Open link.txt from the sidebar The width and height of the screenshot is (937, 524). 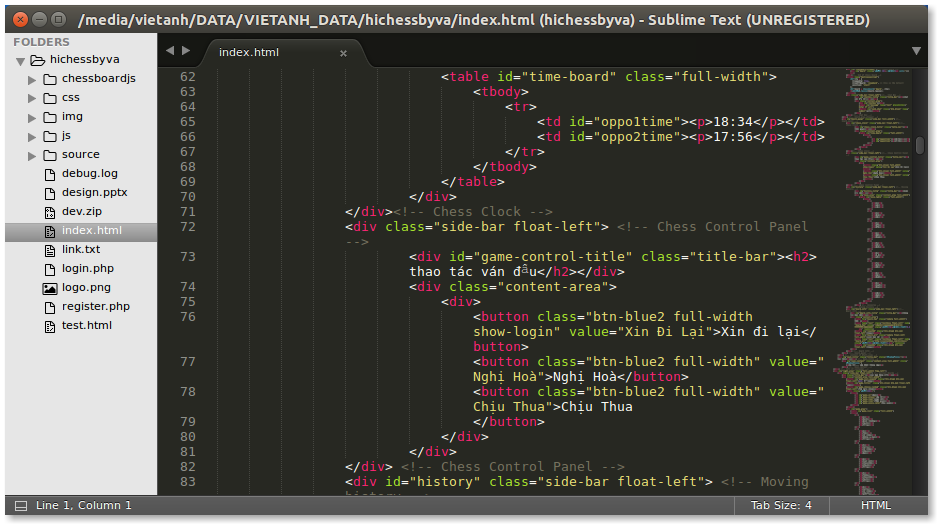(x=81, y=249)
